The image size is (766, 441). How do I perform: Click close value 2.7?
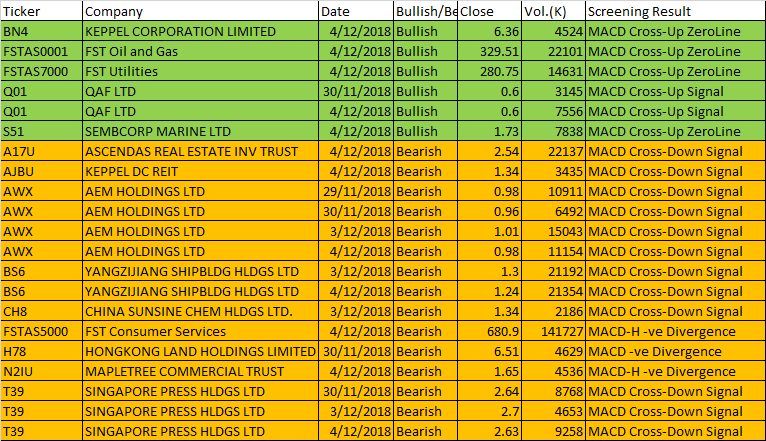point(489,412)
